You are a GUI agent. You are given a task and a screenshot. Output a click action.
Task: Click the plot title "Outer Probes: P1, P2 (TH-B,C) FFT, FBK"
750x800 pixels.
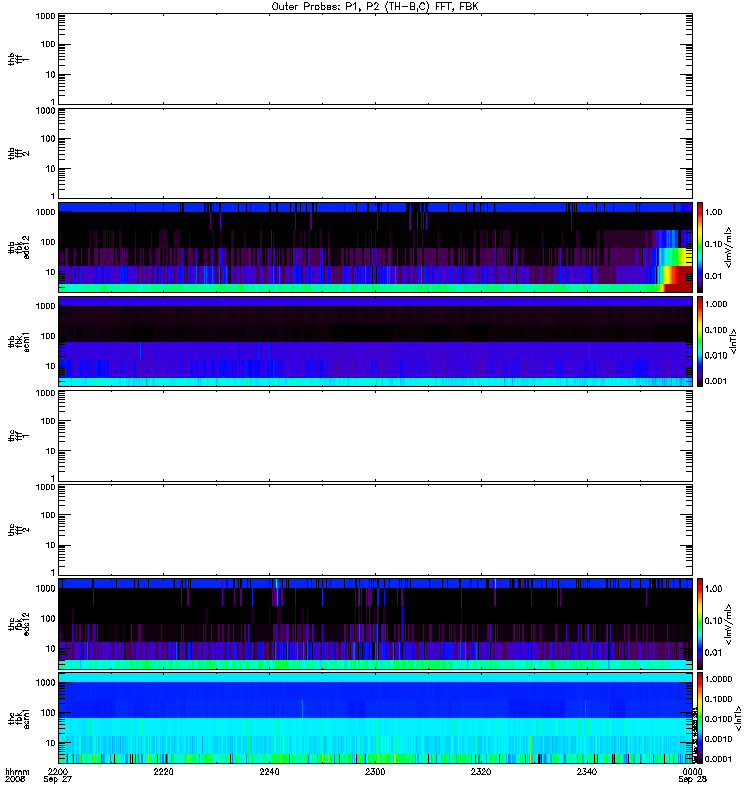375,7
